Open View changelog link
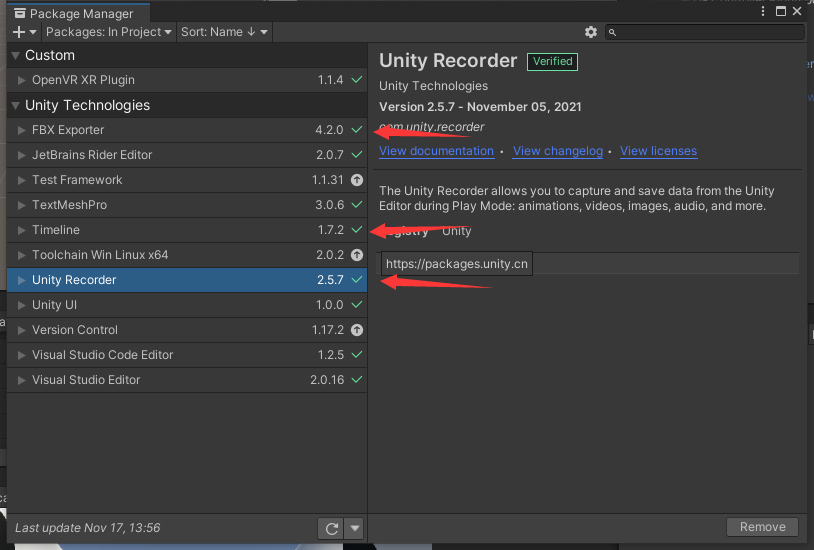Viewport: 814px width, 550px height. [558, 151]
